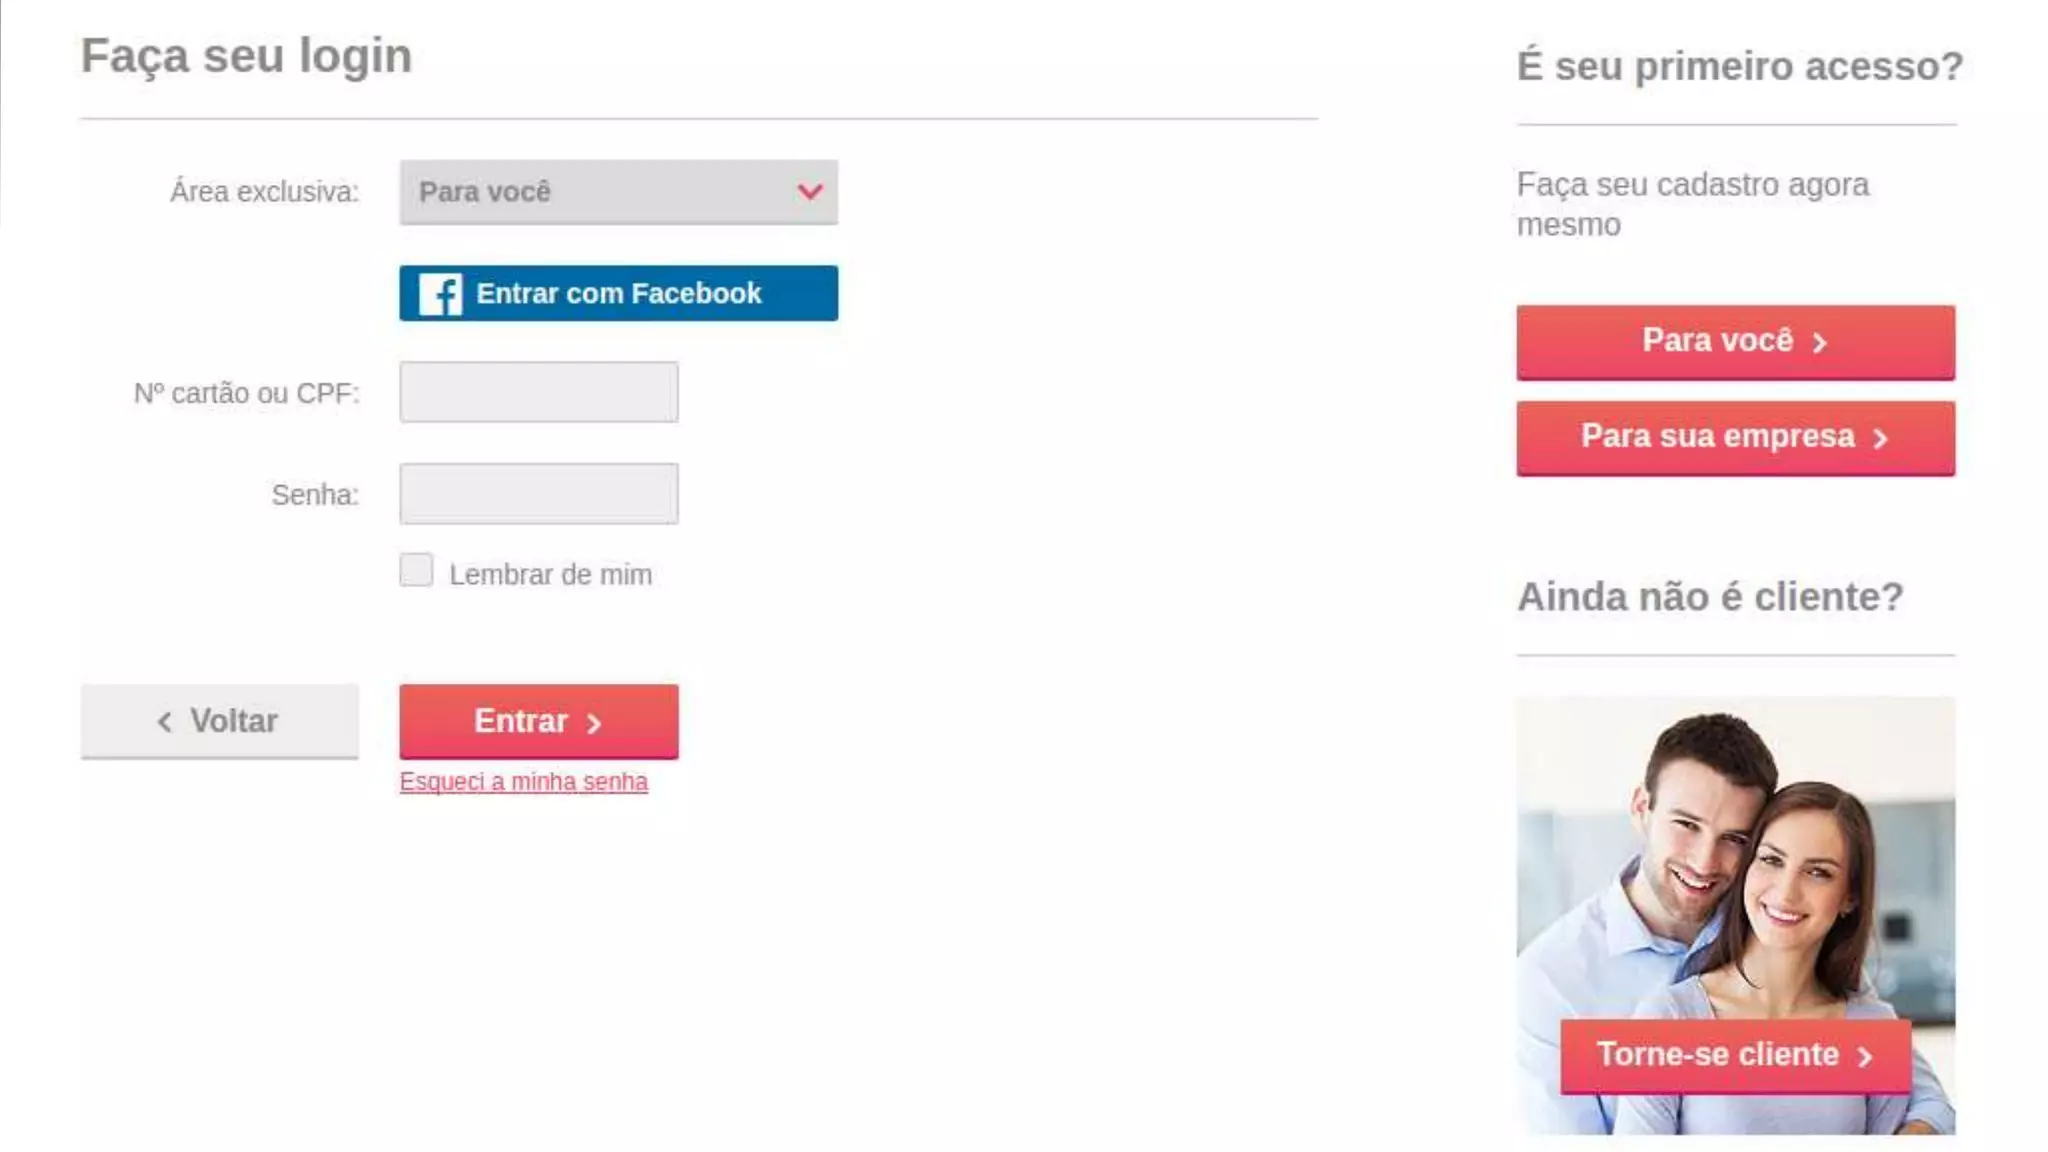Screen dimensions: 2048x1152
Task: Click the arrow icon on Torne-se cliente
Action: (1864, 1057)
